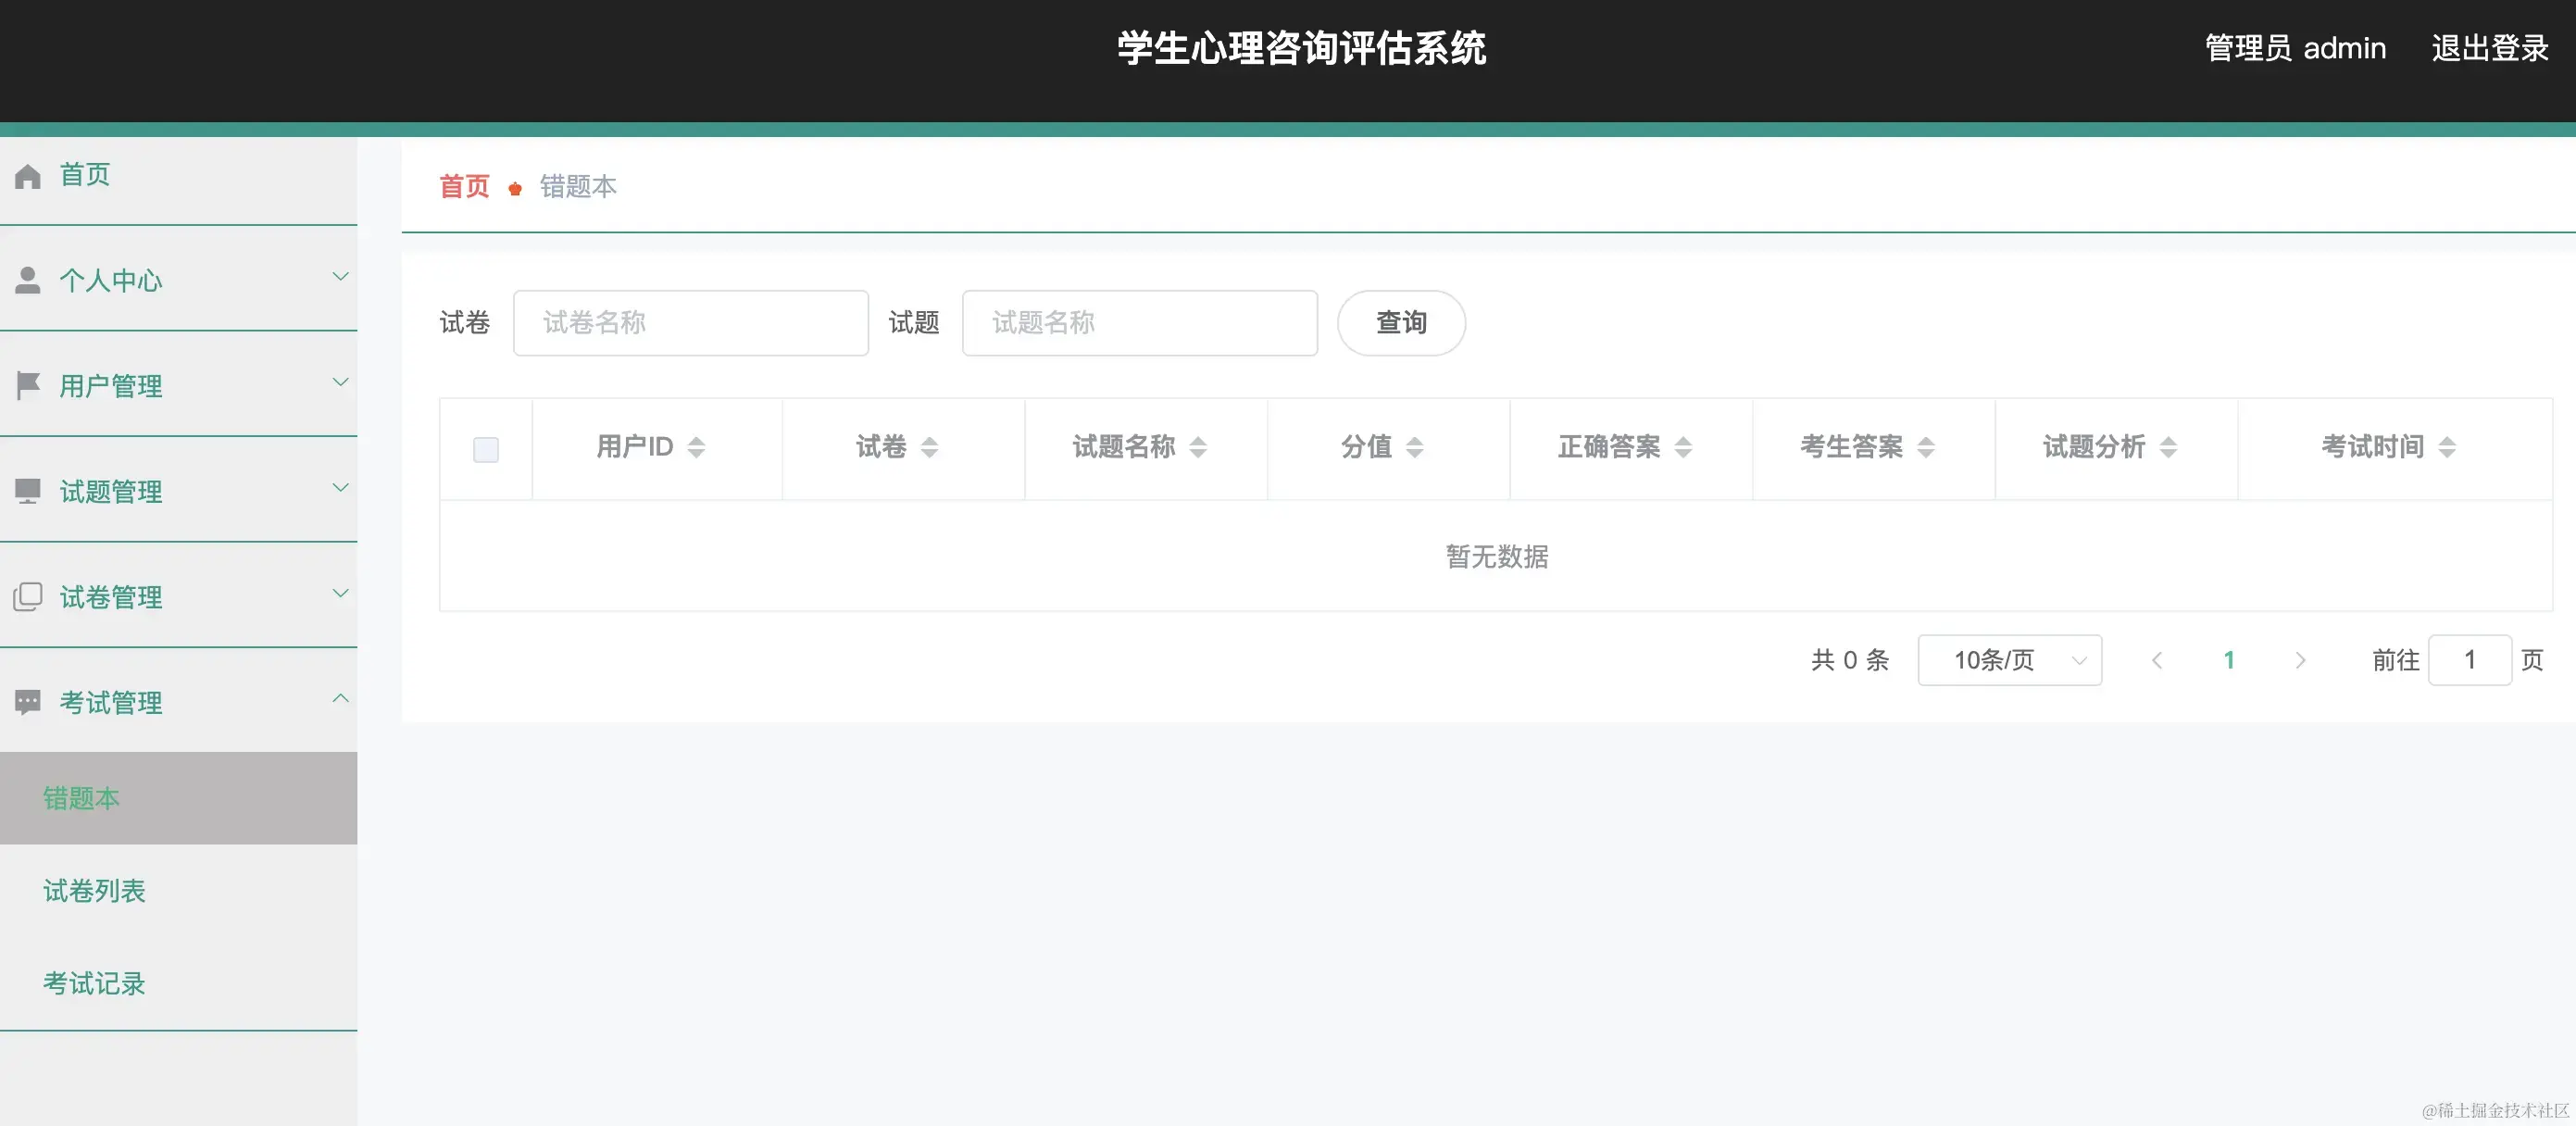Open the 10条/页 page size dropdown
The height and width of the screenshot is (1126, 2576).
point(2009,660)
